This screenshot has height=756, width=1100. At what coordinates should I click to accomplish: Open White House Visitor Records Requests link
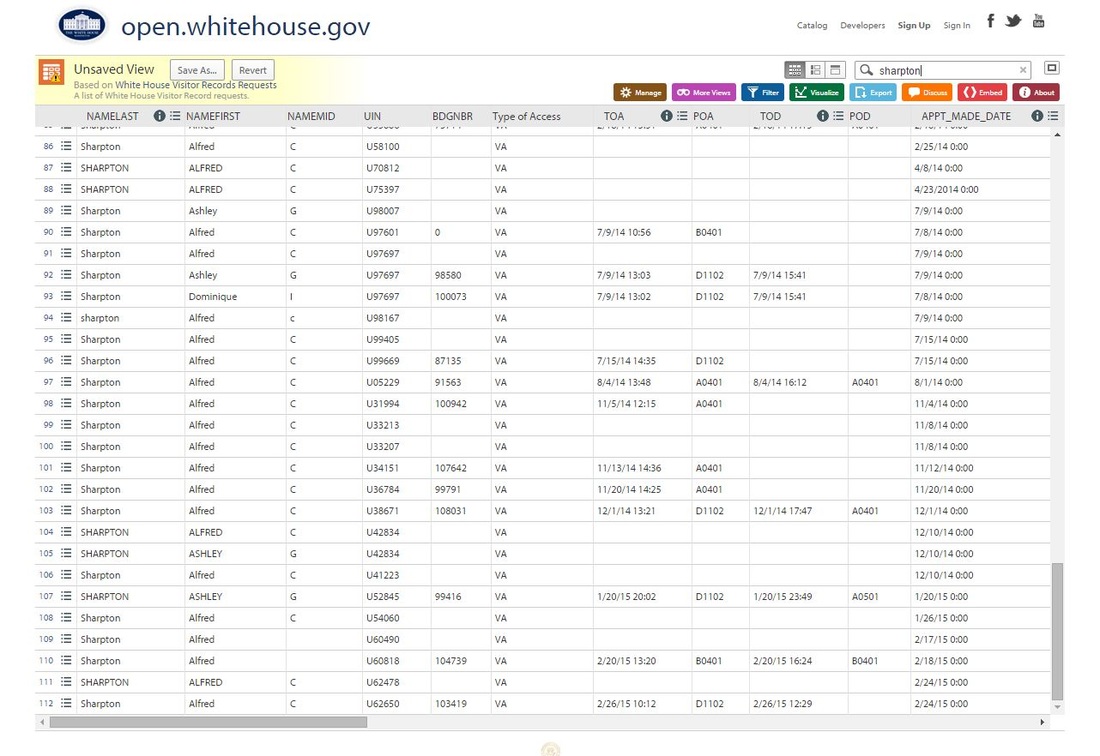[196, 85]
